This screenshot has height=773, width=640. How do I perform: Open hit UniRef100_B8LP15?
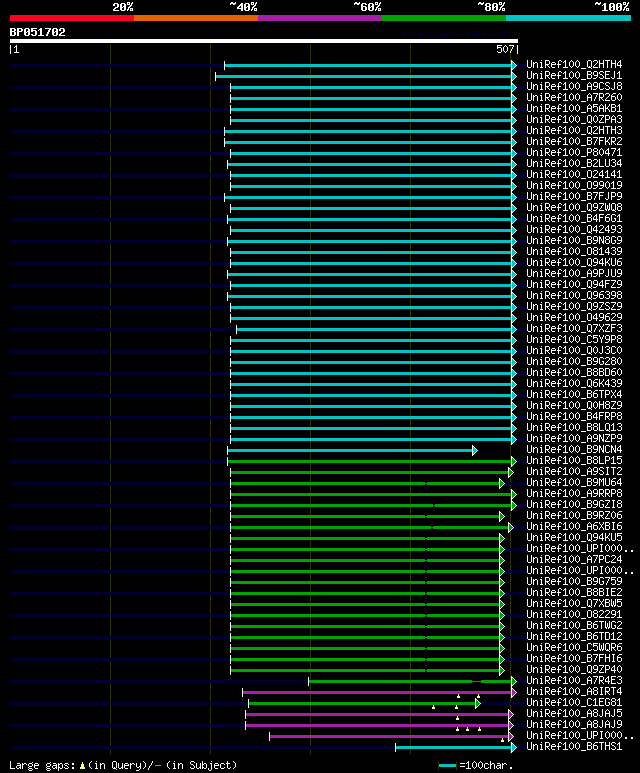coord(574,461)
